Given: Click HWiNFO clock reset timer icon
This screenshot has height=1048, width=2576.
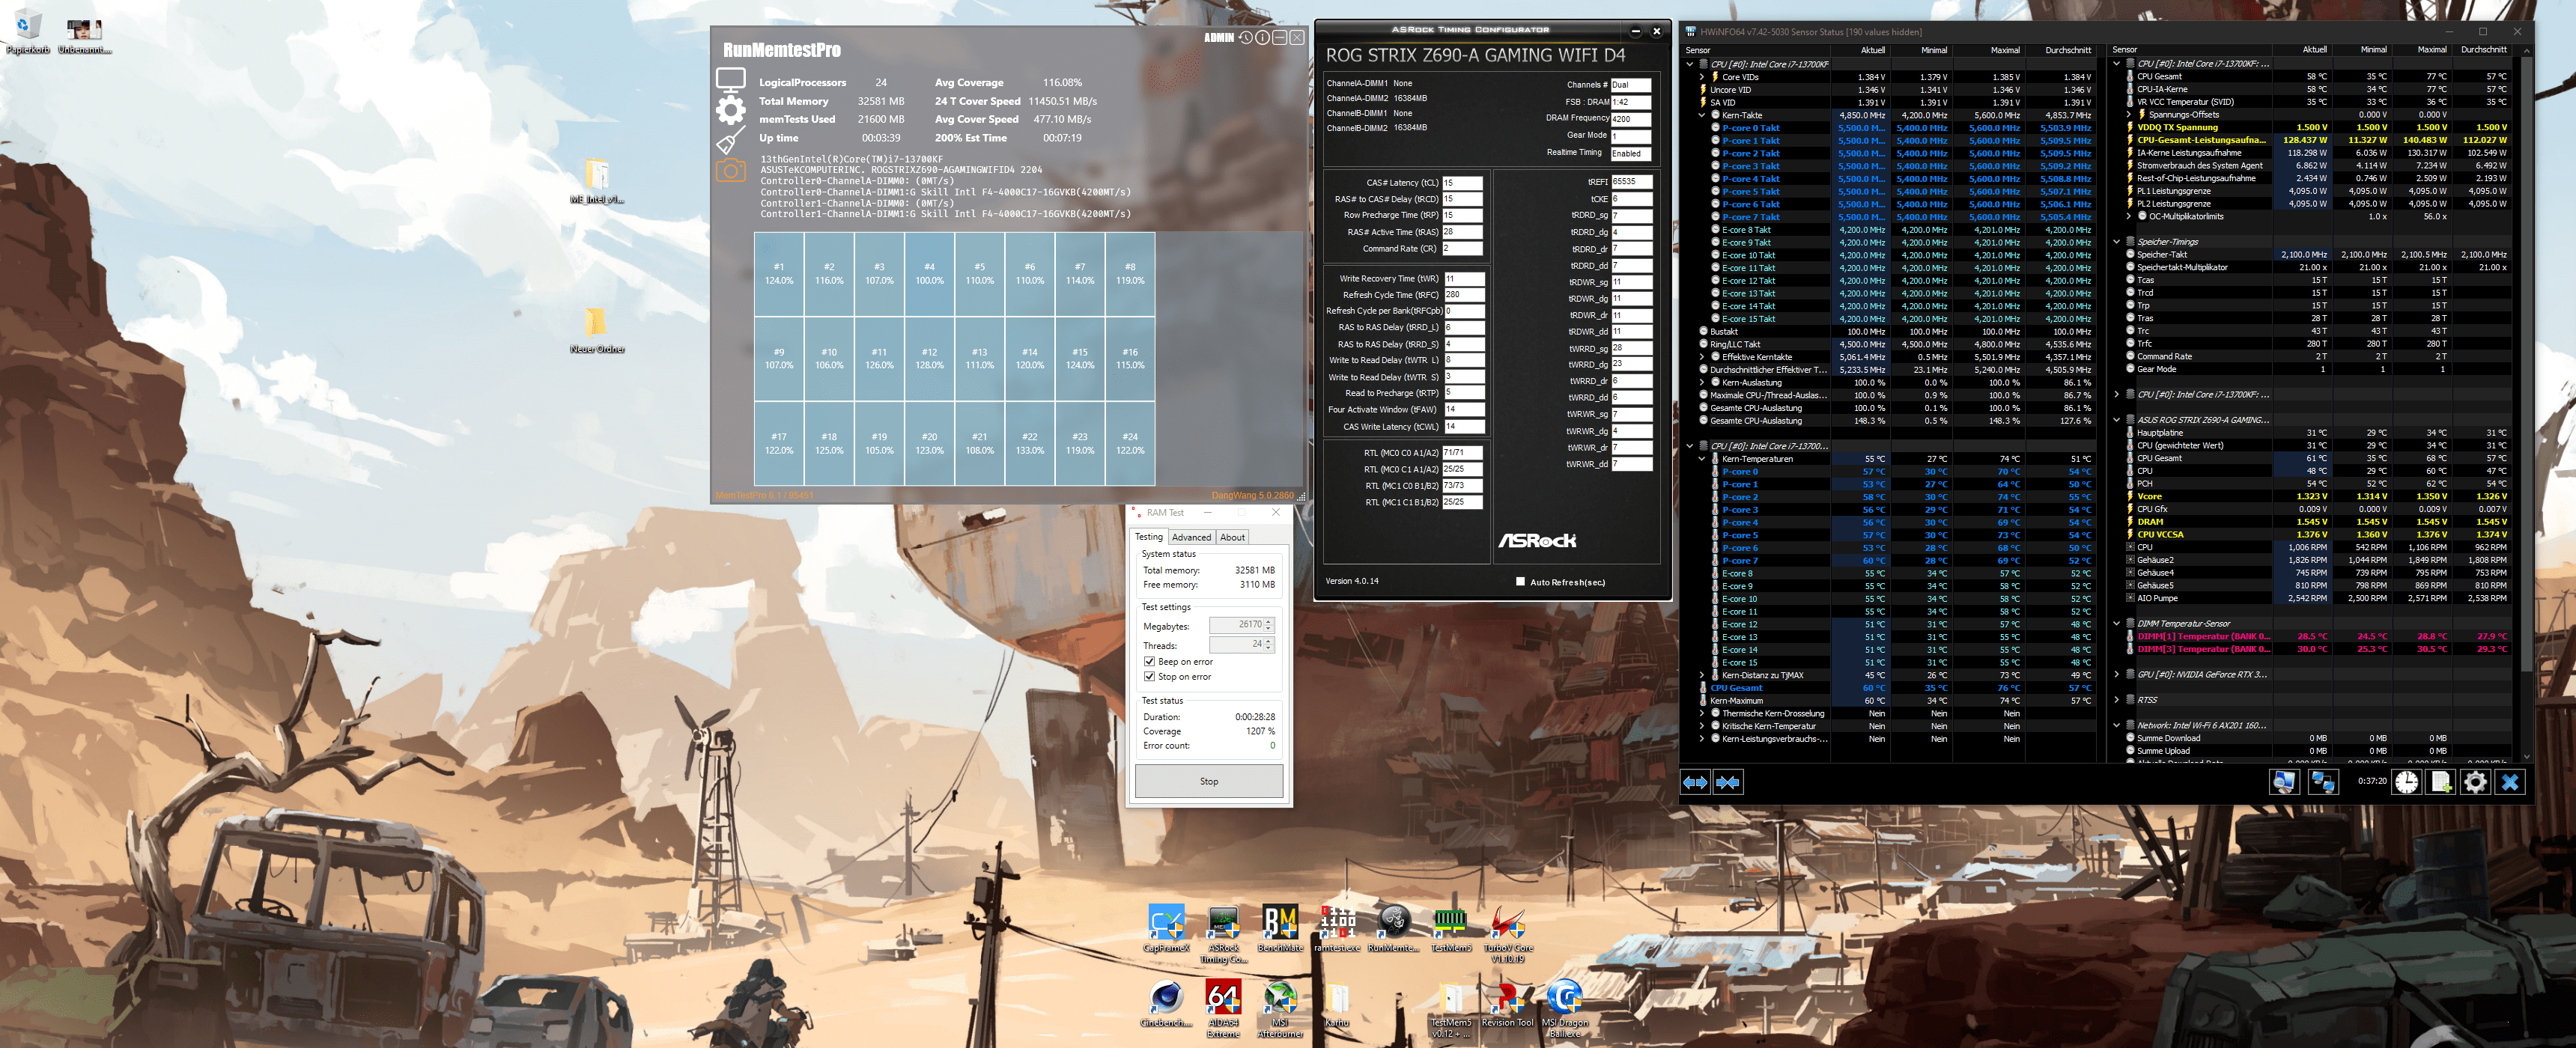Looking at the screenshot, I should click(2407, 782).
